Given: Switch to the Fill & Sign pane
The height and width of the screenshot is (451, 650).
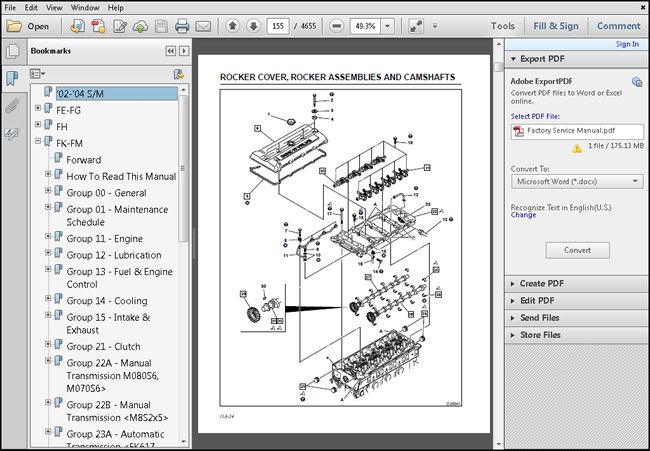Looking at the screenshot, I should tap(556, 26).
